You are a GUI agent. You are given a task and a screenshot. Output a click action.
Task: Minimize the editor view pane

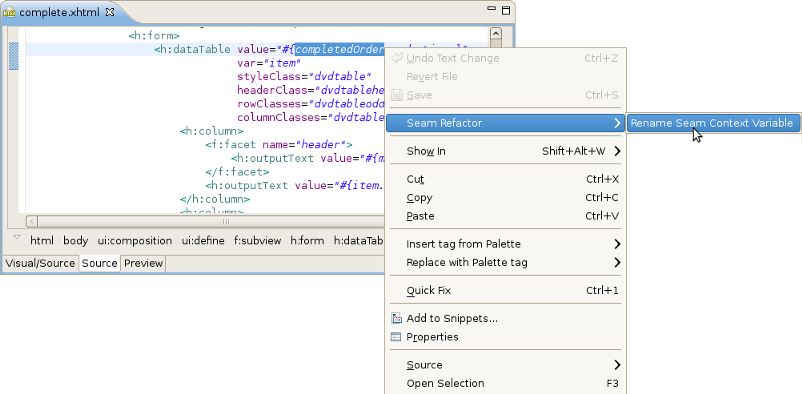pyautogui.click(x=492, y=9)
